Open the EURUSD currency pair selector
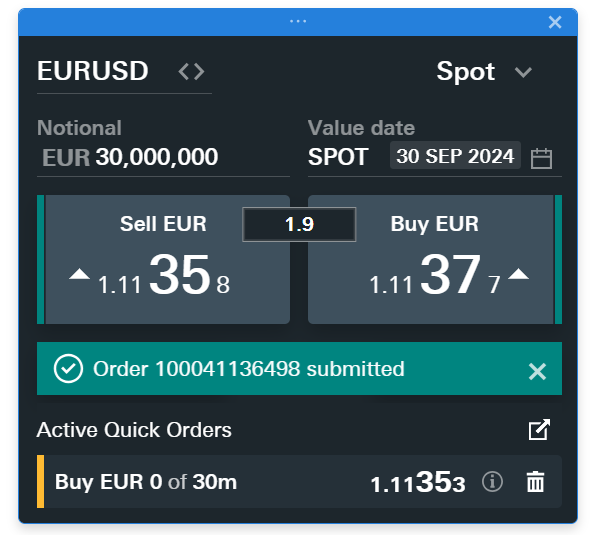Viewport: 600px width, 535px height. [93, 72]
